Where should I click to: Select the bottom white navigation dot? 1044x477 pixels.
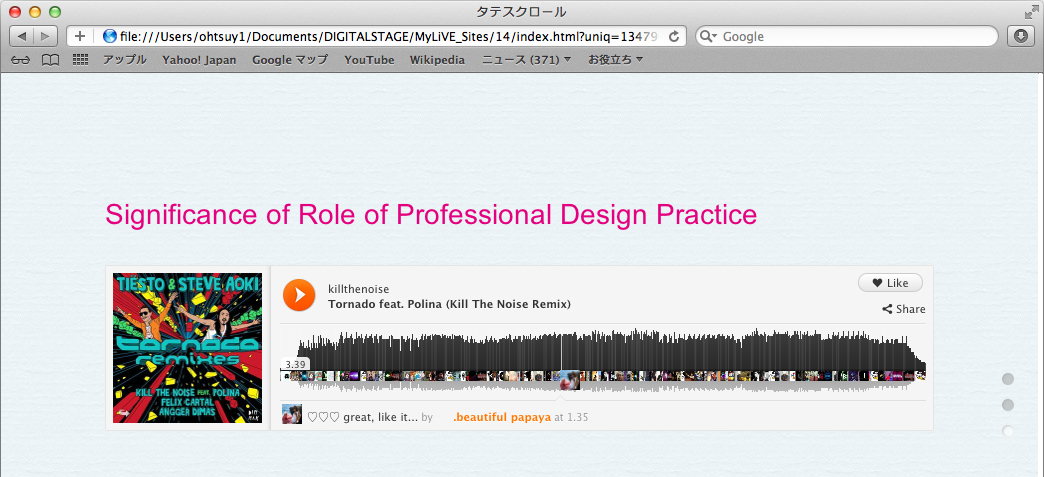click(1008, 432)
